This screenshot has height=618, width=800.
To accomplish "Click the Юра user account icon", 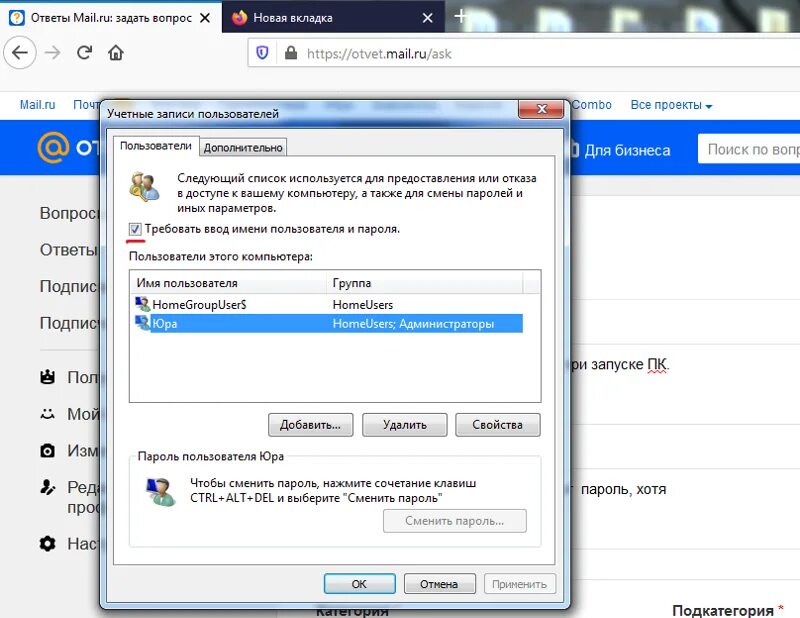I will (x=142, y=323).
